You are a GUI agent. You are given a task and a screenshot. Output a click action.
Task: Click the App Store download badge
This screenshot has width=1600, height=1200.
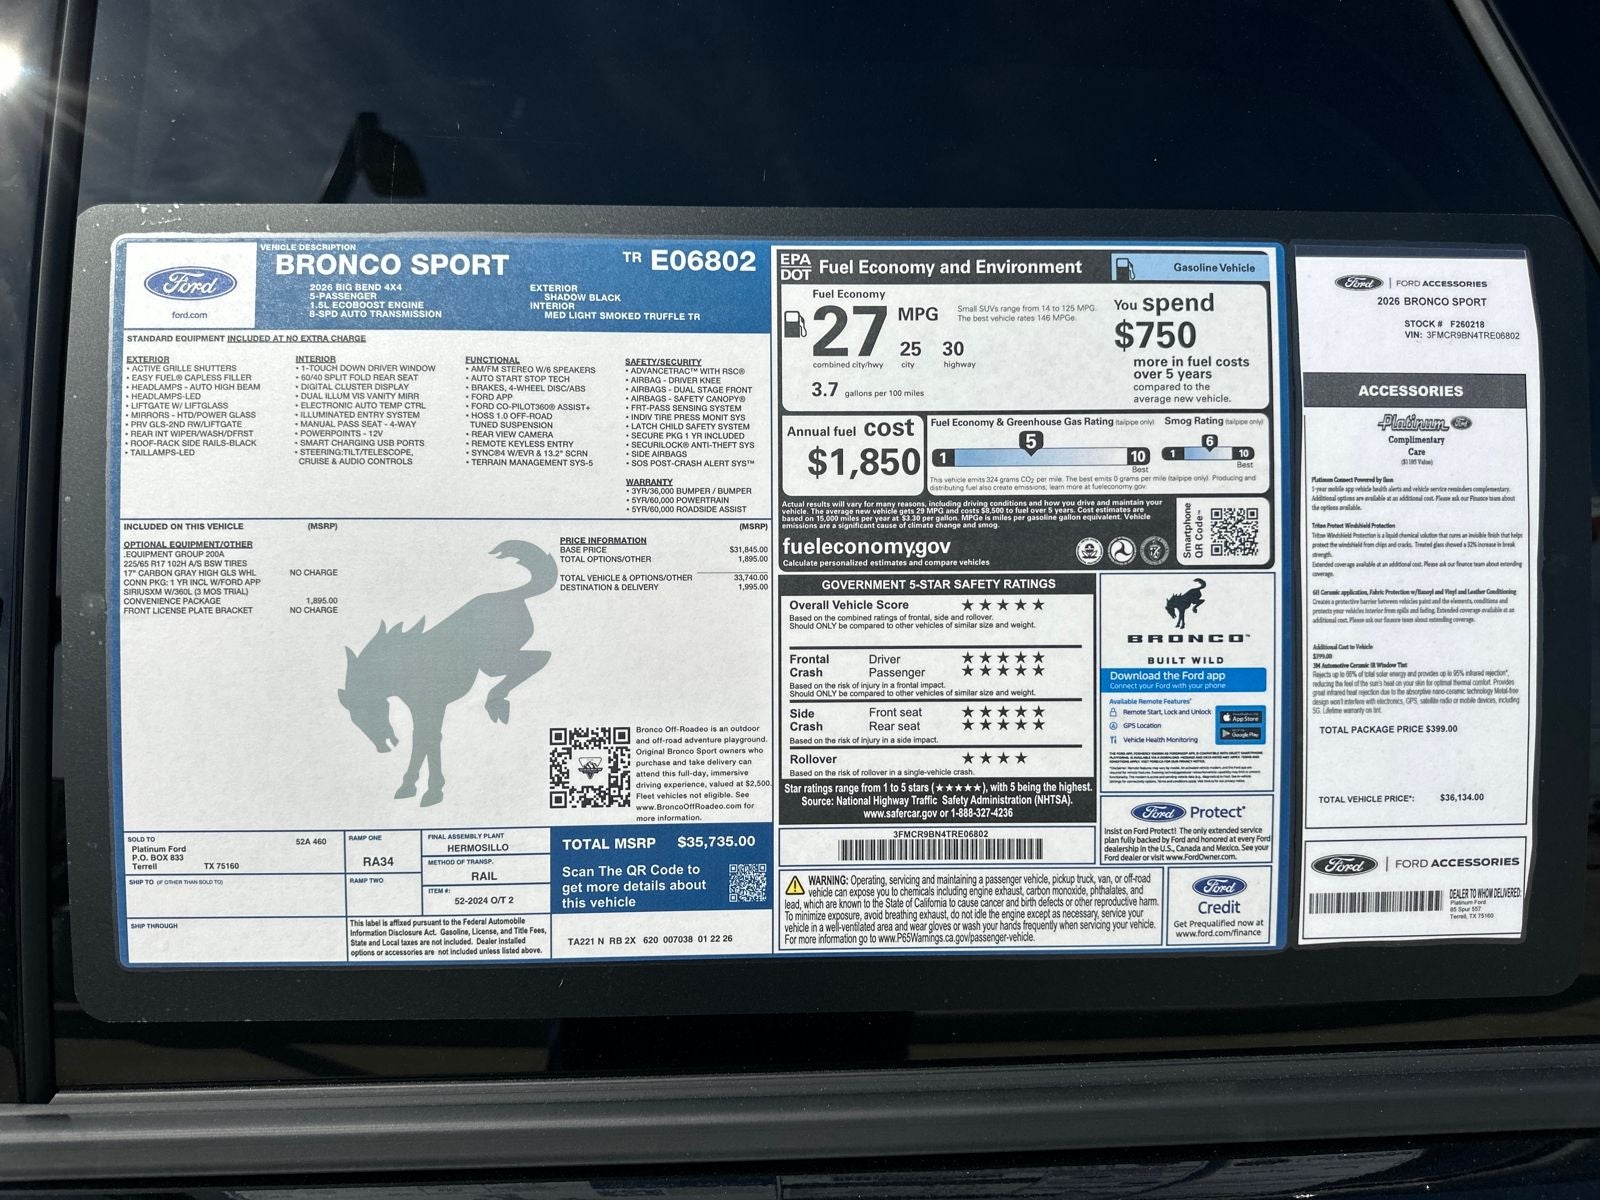click(x=1239, y=717)
